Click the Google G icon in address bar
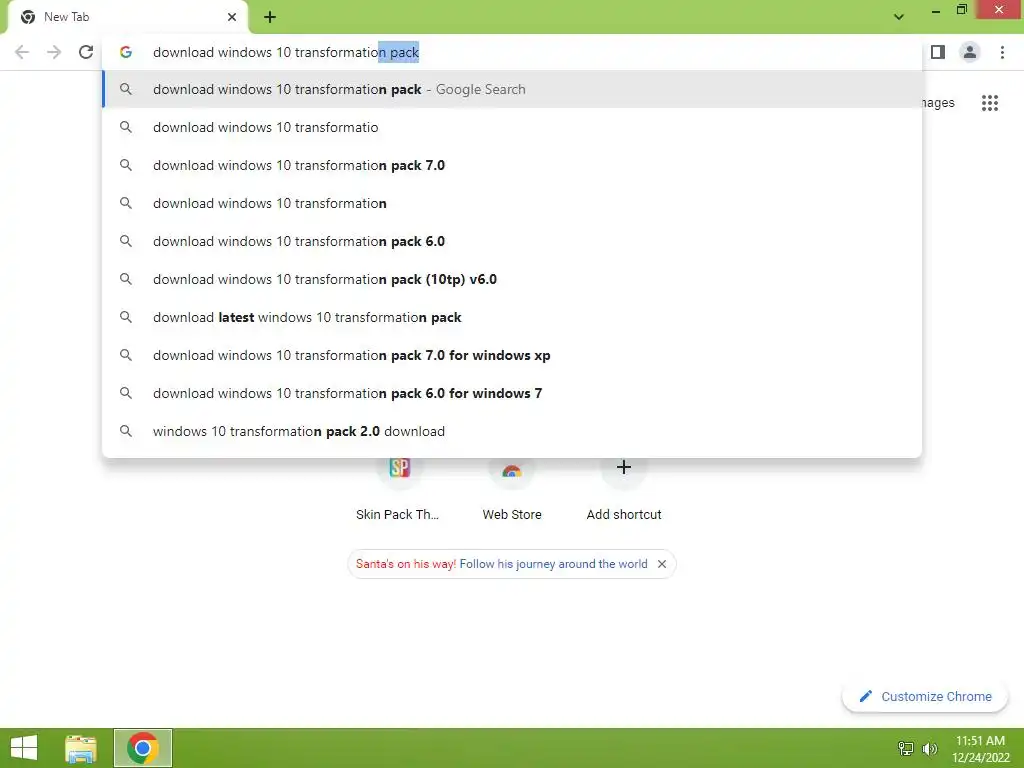The height and width of the screenshot is (768, 1024). tap(126, 52)
